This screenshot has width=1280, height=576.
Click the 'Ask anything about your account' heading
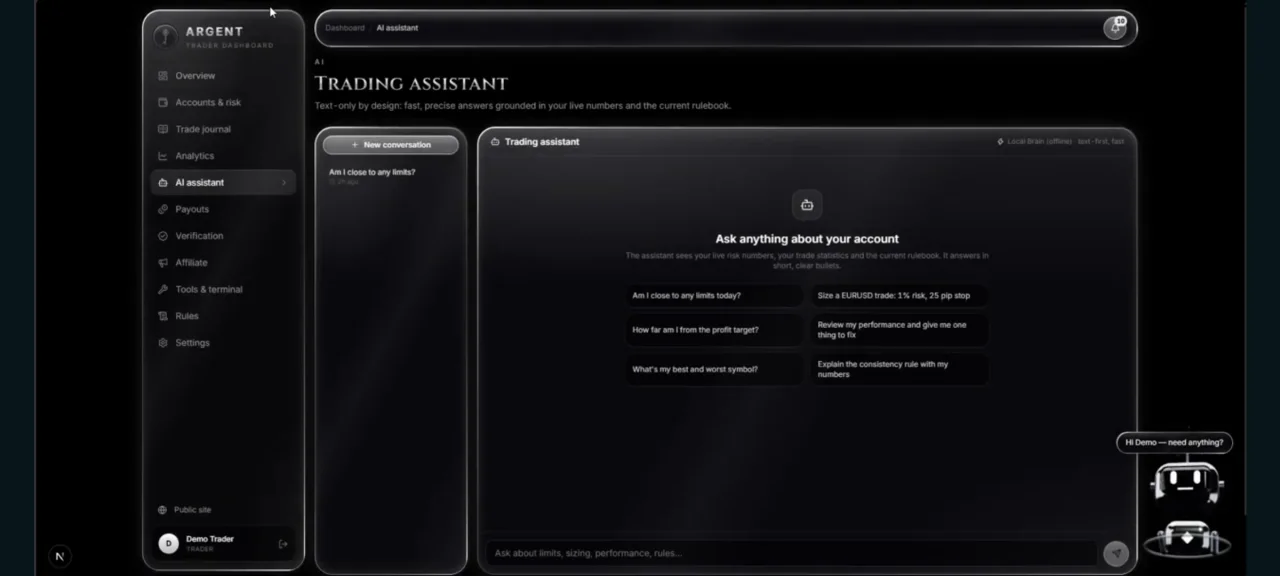point(807,239)
